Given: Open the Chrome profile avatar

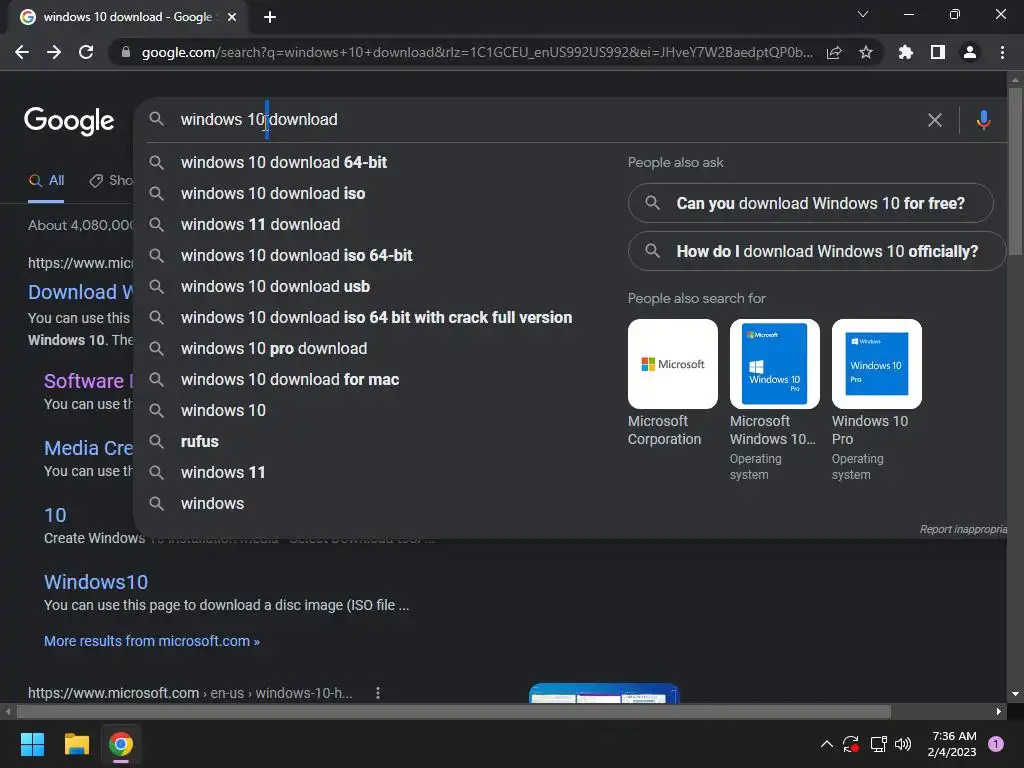Looking at the screenshot, I should pyautogui.click(x=970, y=52).
